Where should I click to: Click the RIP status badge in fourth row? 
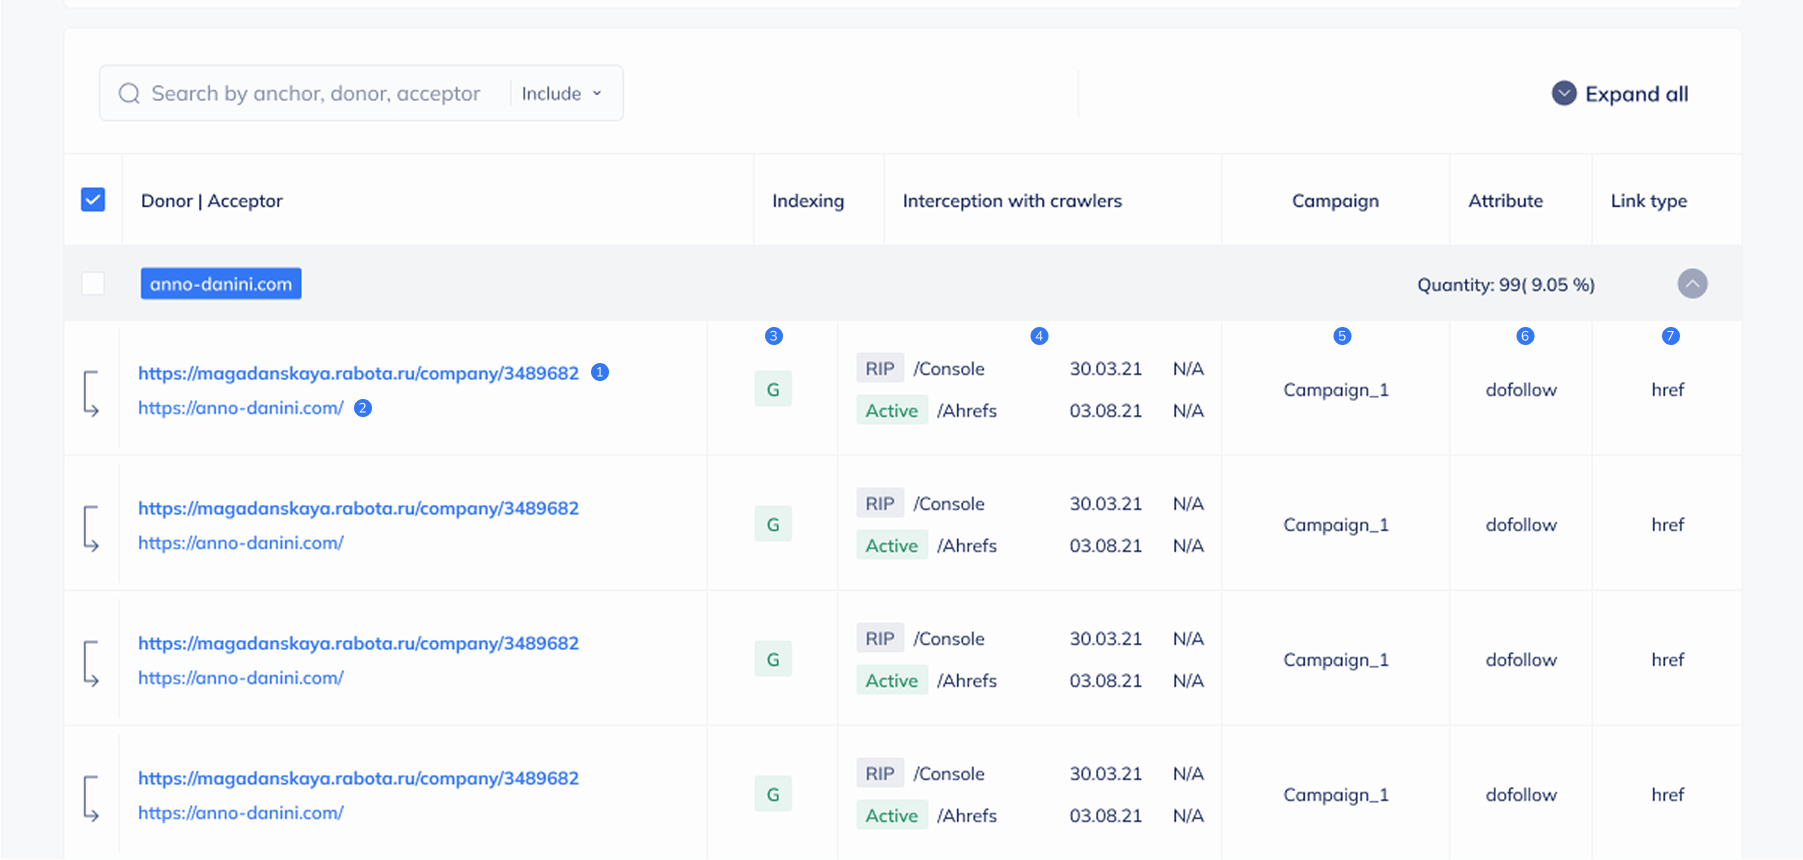tap(880, 773)
